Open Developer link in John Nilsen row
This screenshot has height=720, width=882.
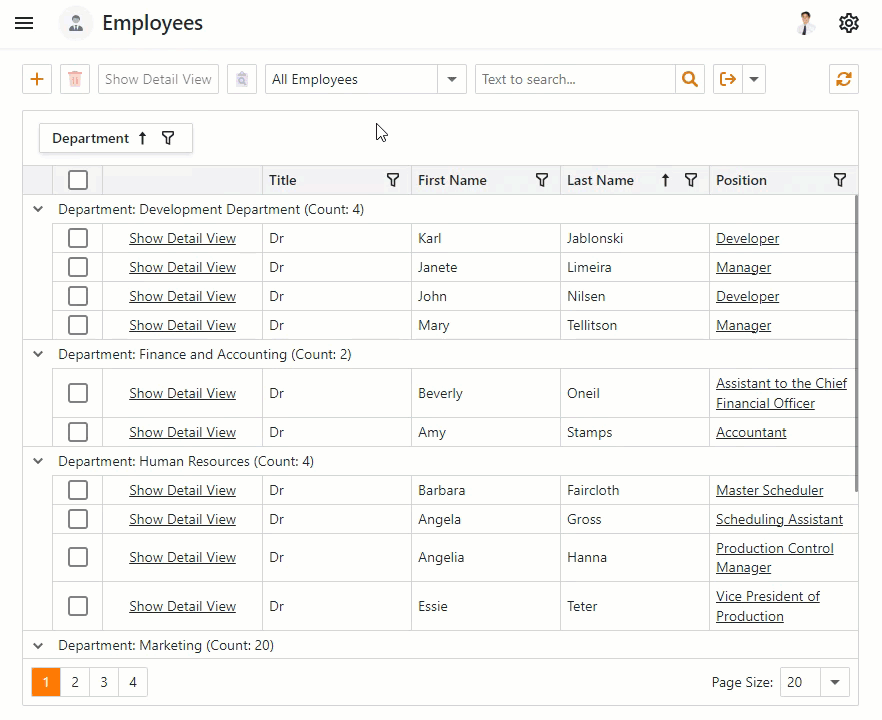pyautogui.click(x=747, y=296)
